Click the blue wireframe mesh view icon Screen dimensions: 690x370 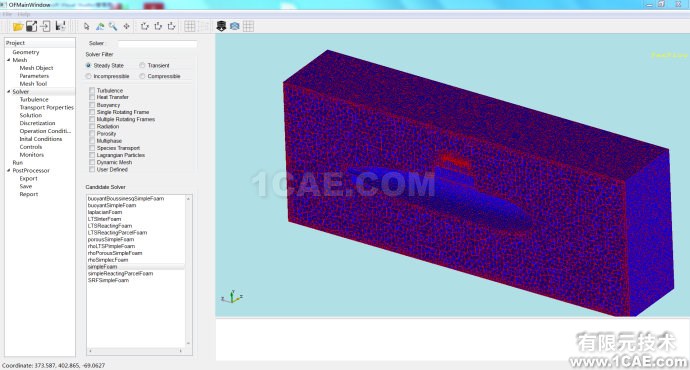pos(235,26)
